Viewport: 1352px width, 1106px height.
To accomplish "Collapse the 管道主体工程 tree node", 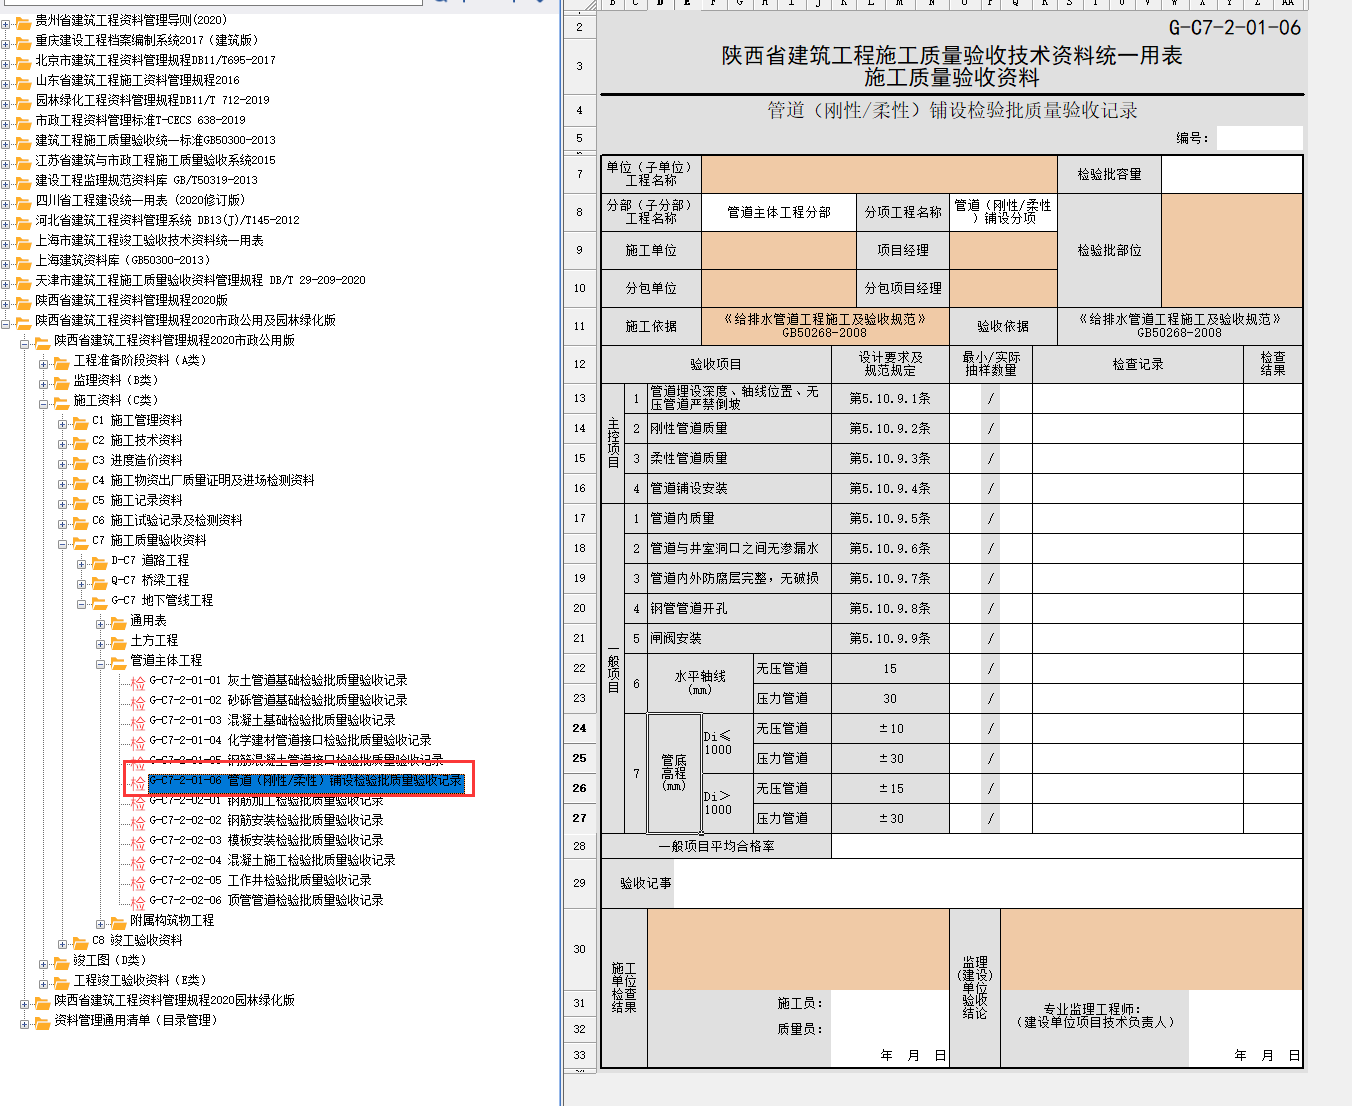I will 101,663.
